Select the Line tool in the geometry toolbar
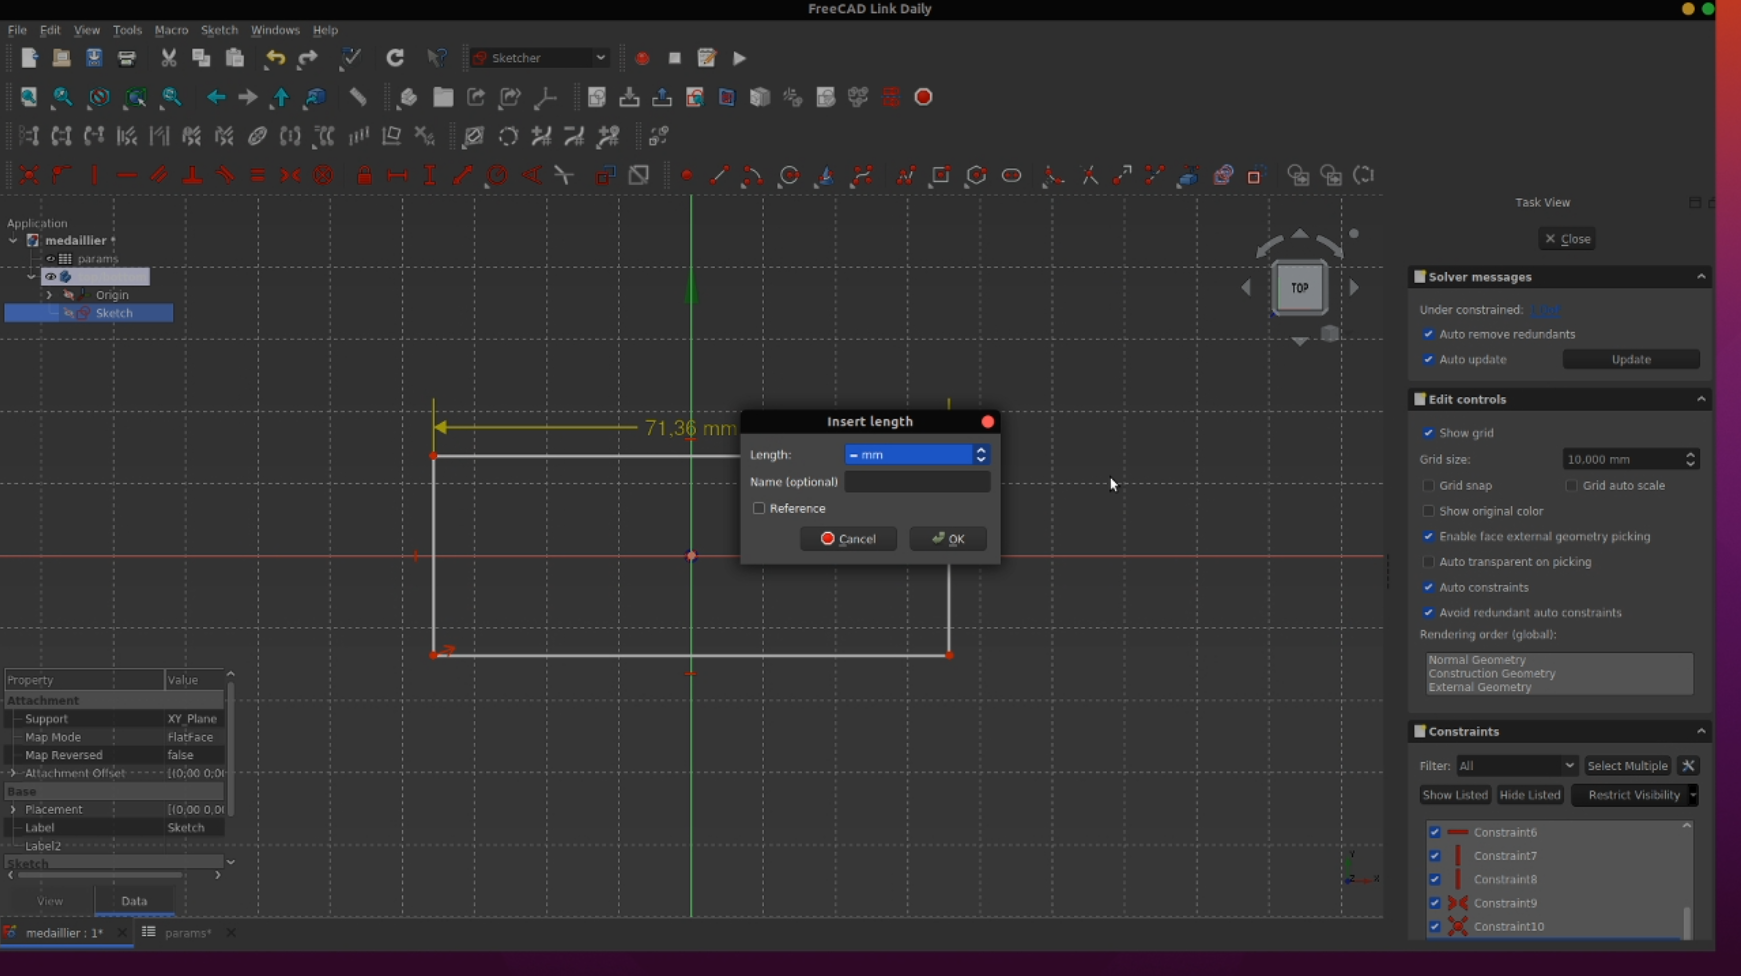The width and height of the screenshot is (1741, 976). pos(719,176)
